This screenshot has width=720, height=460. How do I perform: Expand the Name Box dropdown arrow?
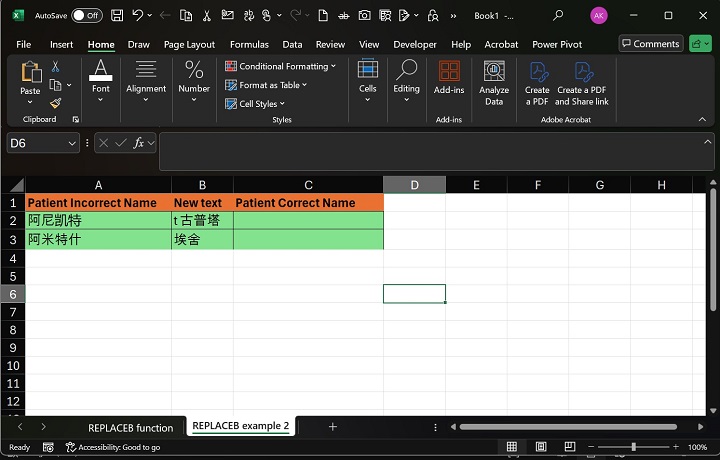click(x=72, y=143)
